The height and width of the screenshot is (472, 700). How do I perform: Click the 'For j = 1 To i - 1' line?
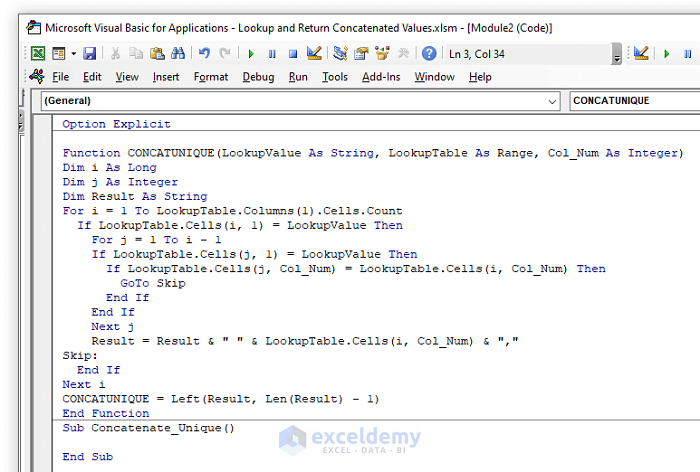[x=156, y=240]
